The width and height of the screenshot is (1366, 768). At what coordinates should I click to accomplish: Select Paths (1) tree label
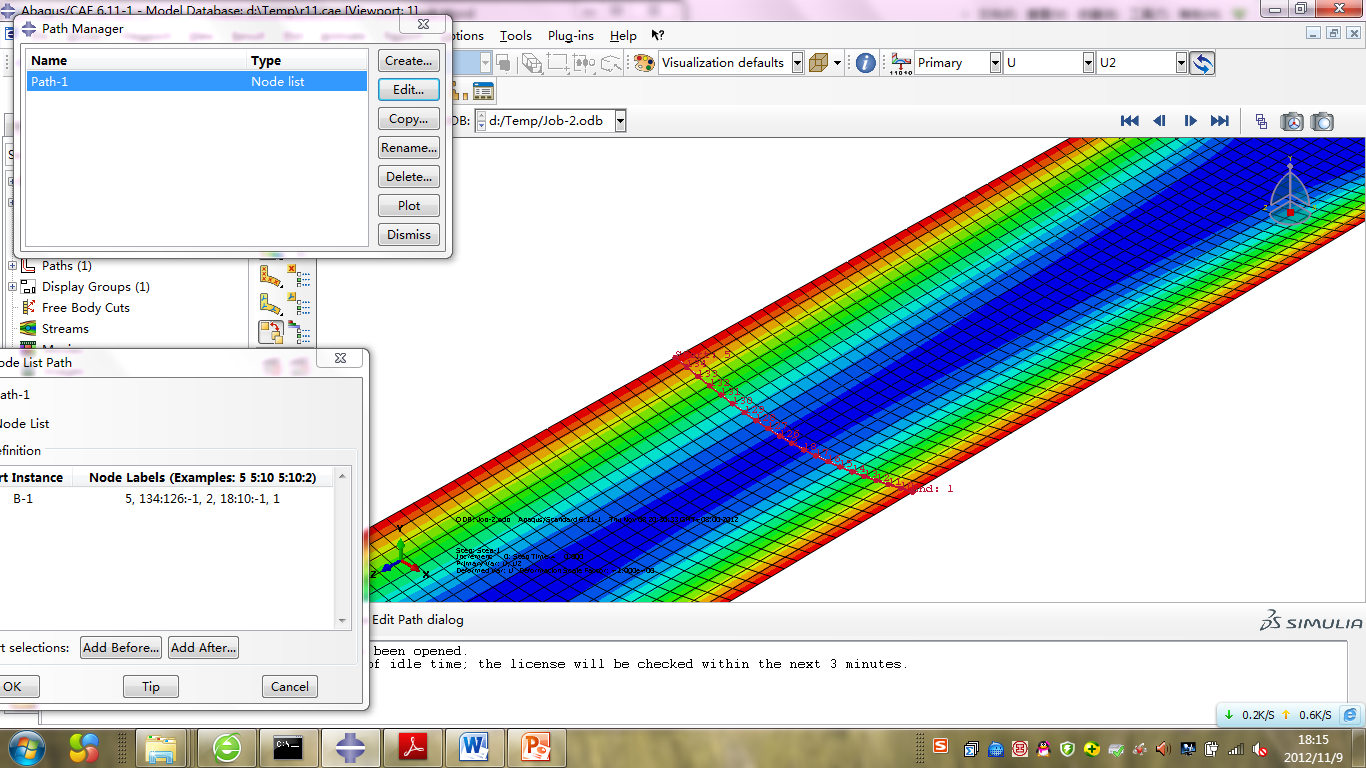(x=67, y=266)
